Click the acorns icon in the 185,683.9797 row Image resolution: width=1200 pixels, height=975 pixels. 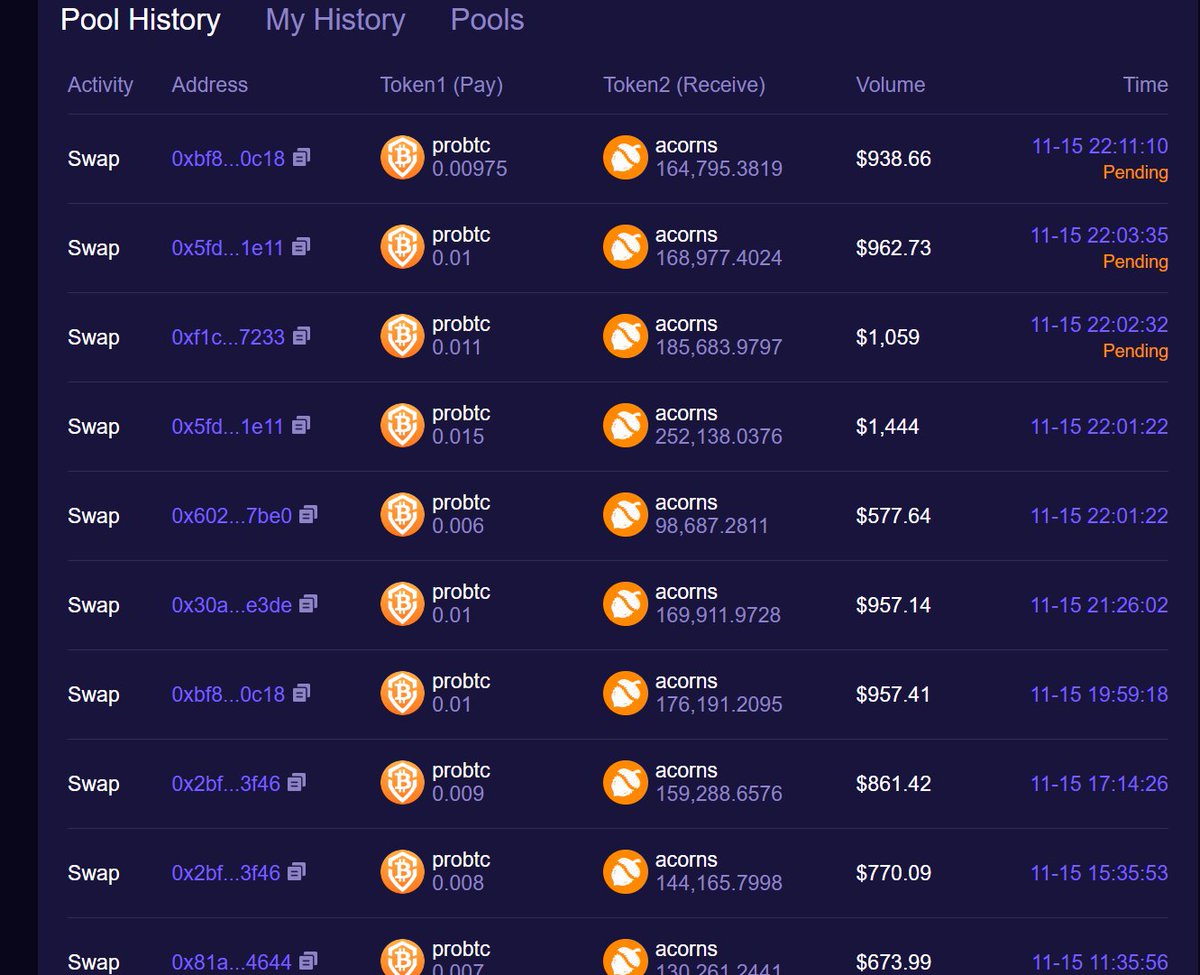click(625, 336)
